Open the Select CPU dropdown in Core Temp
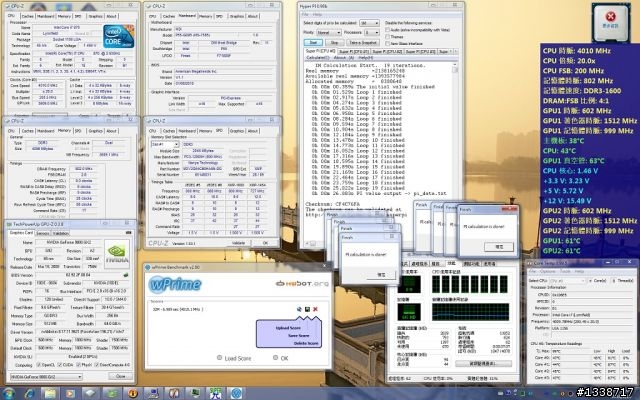Viewport: 640px width, 400px height. coord(568,281)
